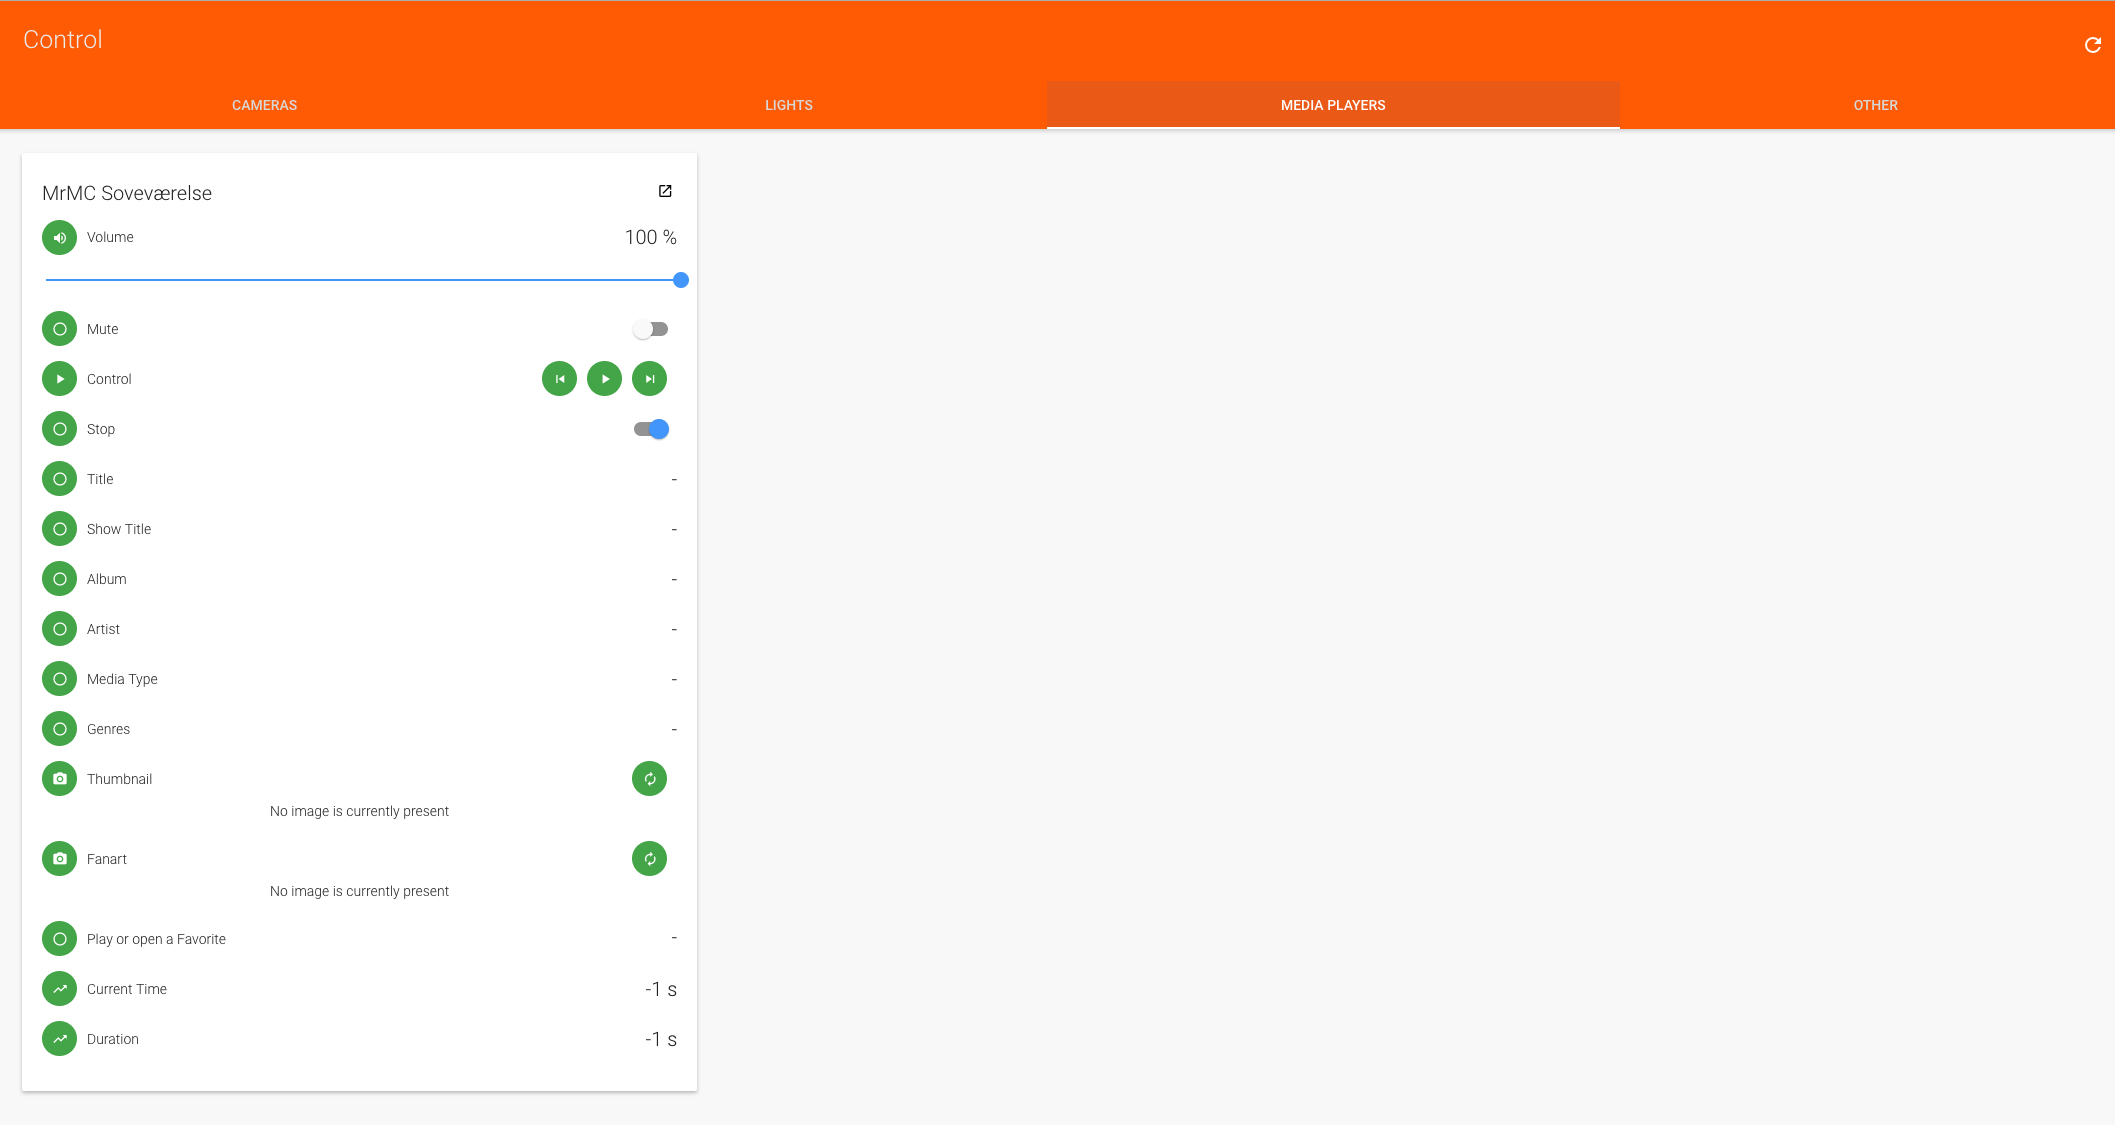Reload the page using refresh icon
Image resolution: width=2115 pixels, height=1125 pixels.
[2091, 44]
